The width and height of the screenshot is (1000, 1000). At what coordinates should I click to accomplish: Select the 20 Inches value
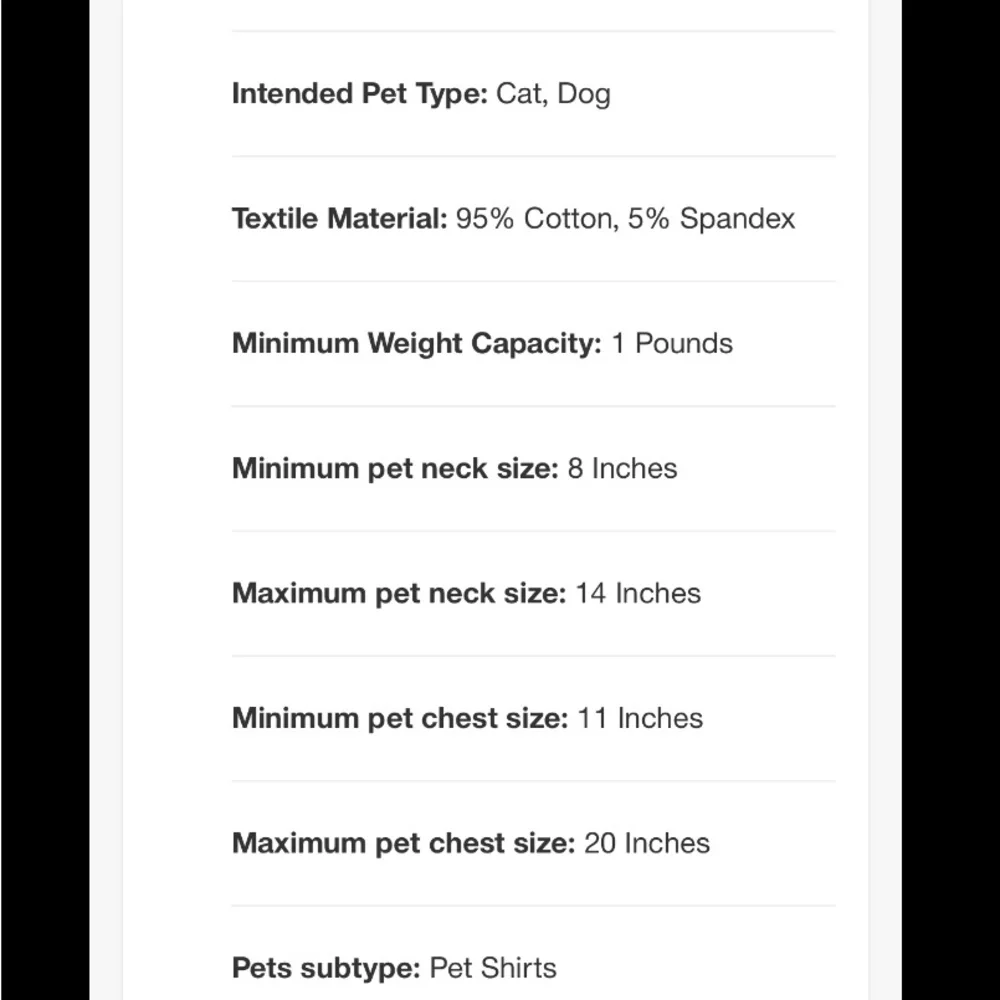[647, 844]
